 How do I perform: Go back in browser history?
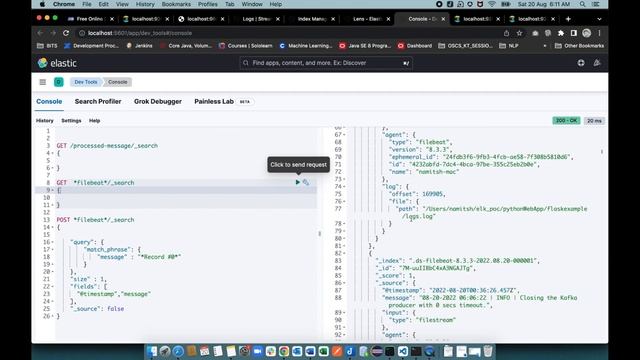pos(40,33)
